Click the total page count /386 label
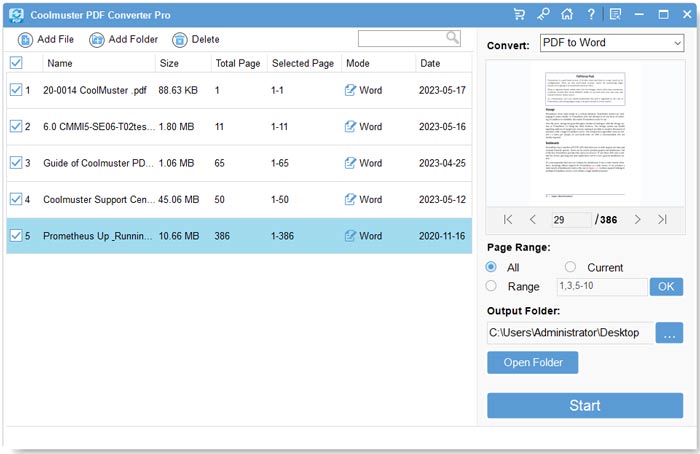This screenshot has width=700, height=454. click(606, 220)
